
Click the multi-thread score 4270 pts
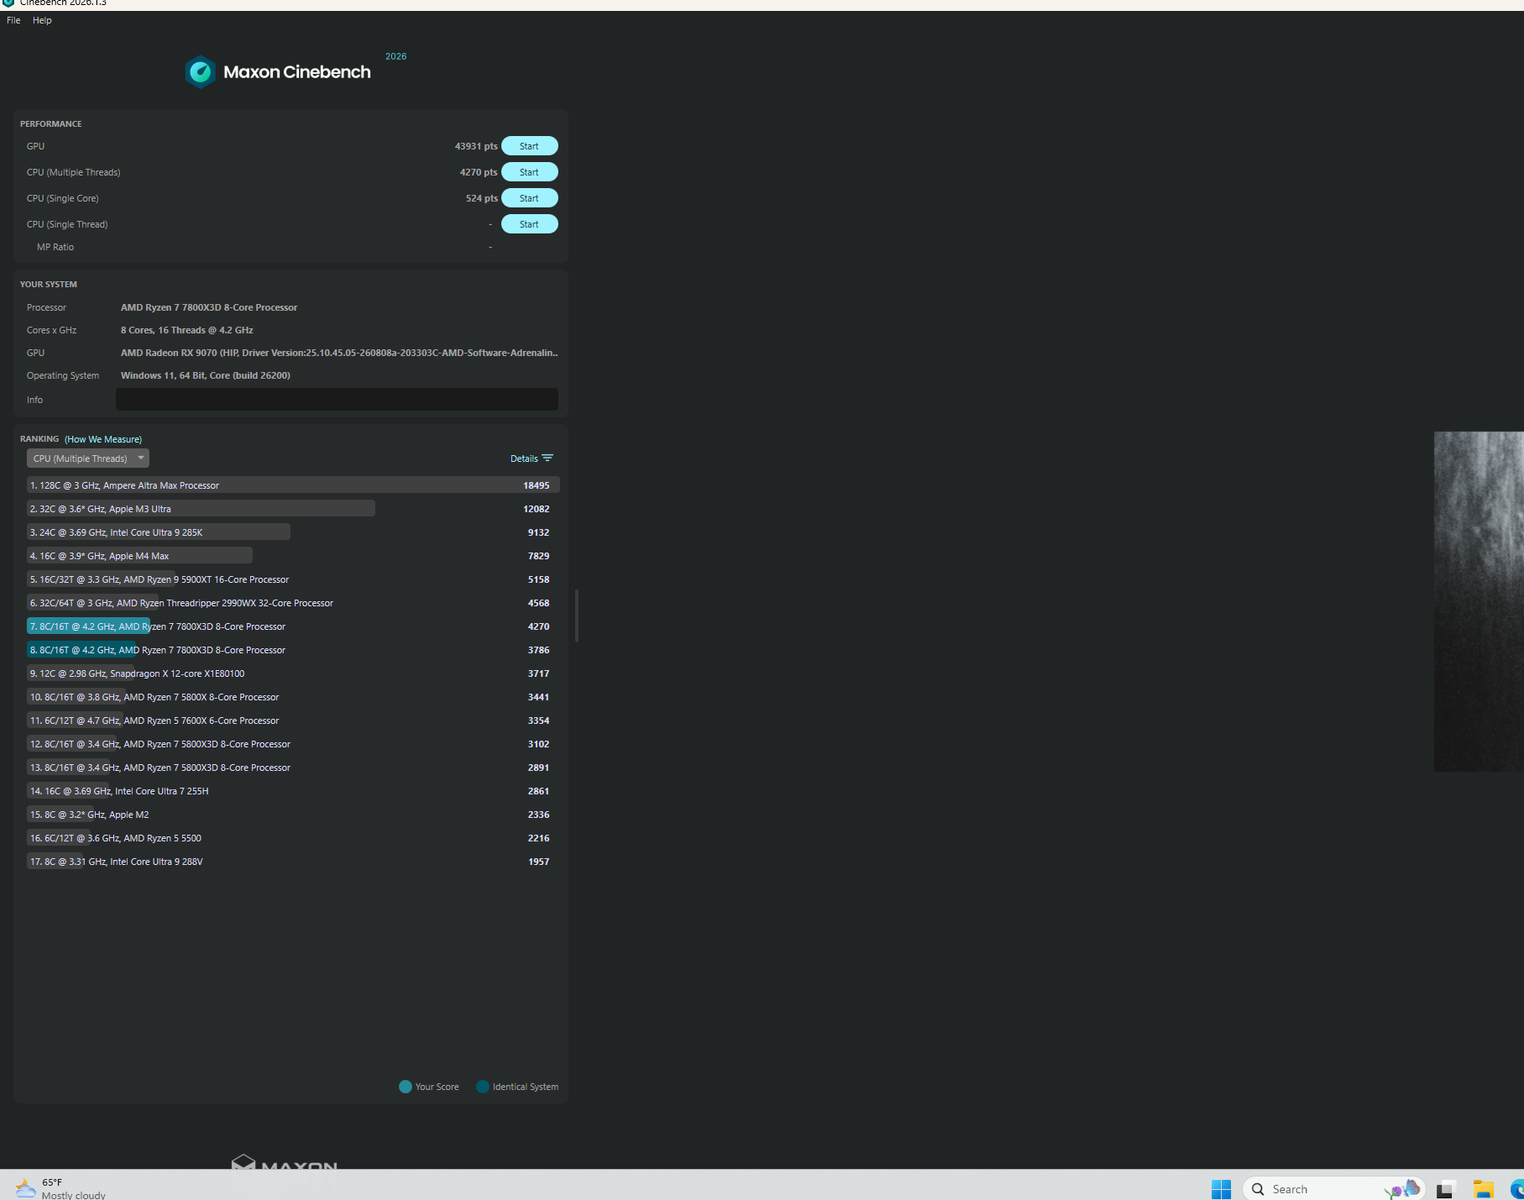[x=478, y=172]
